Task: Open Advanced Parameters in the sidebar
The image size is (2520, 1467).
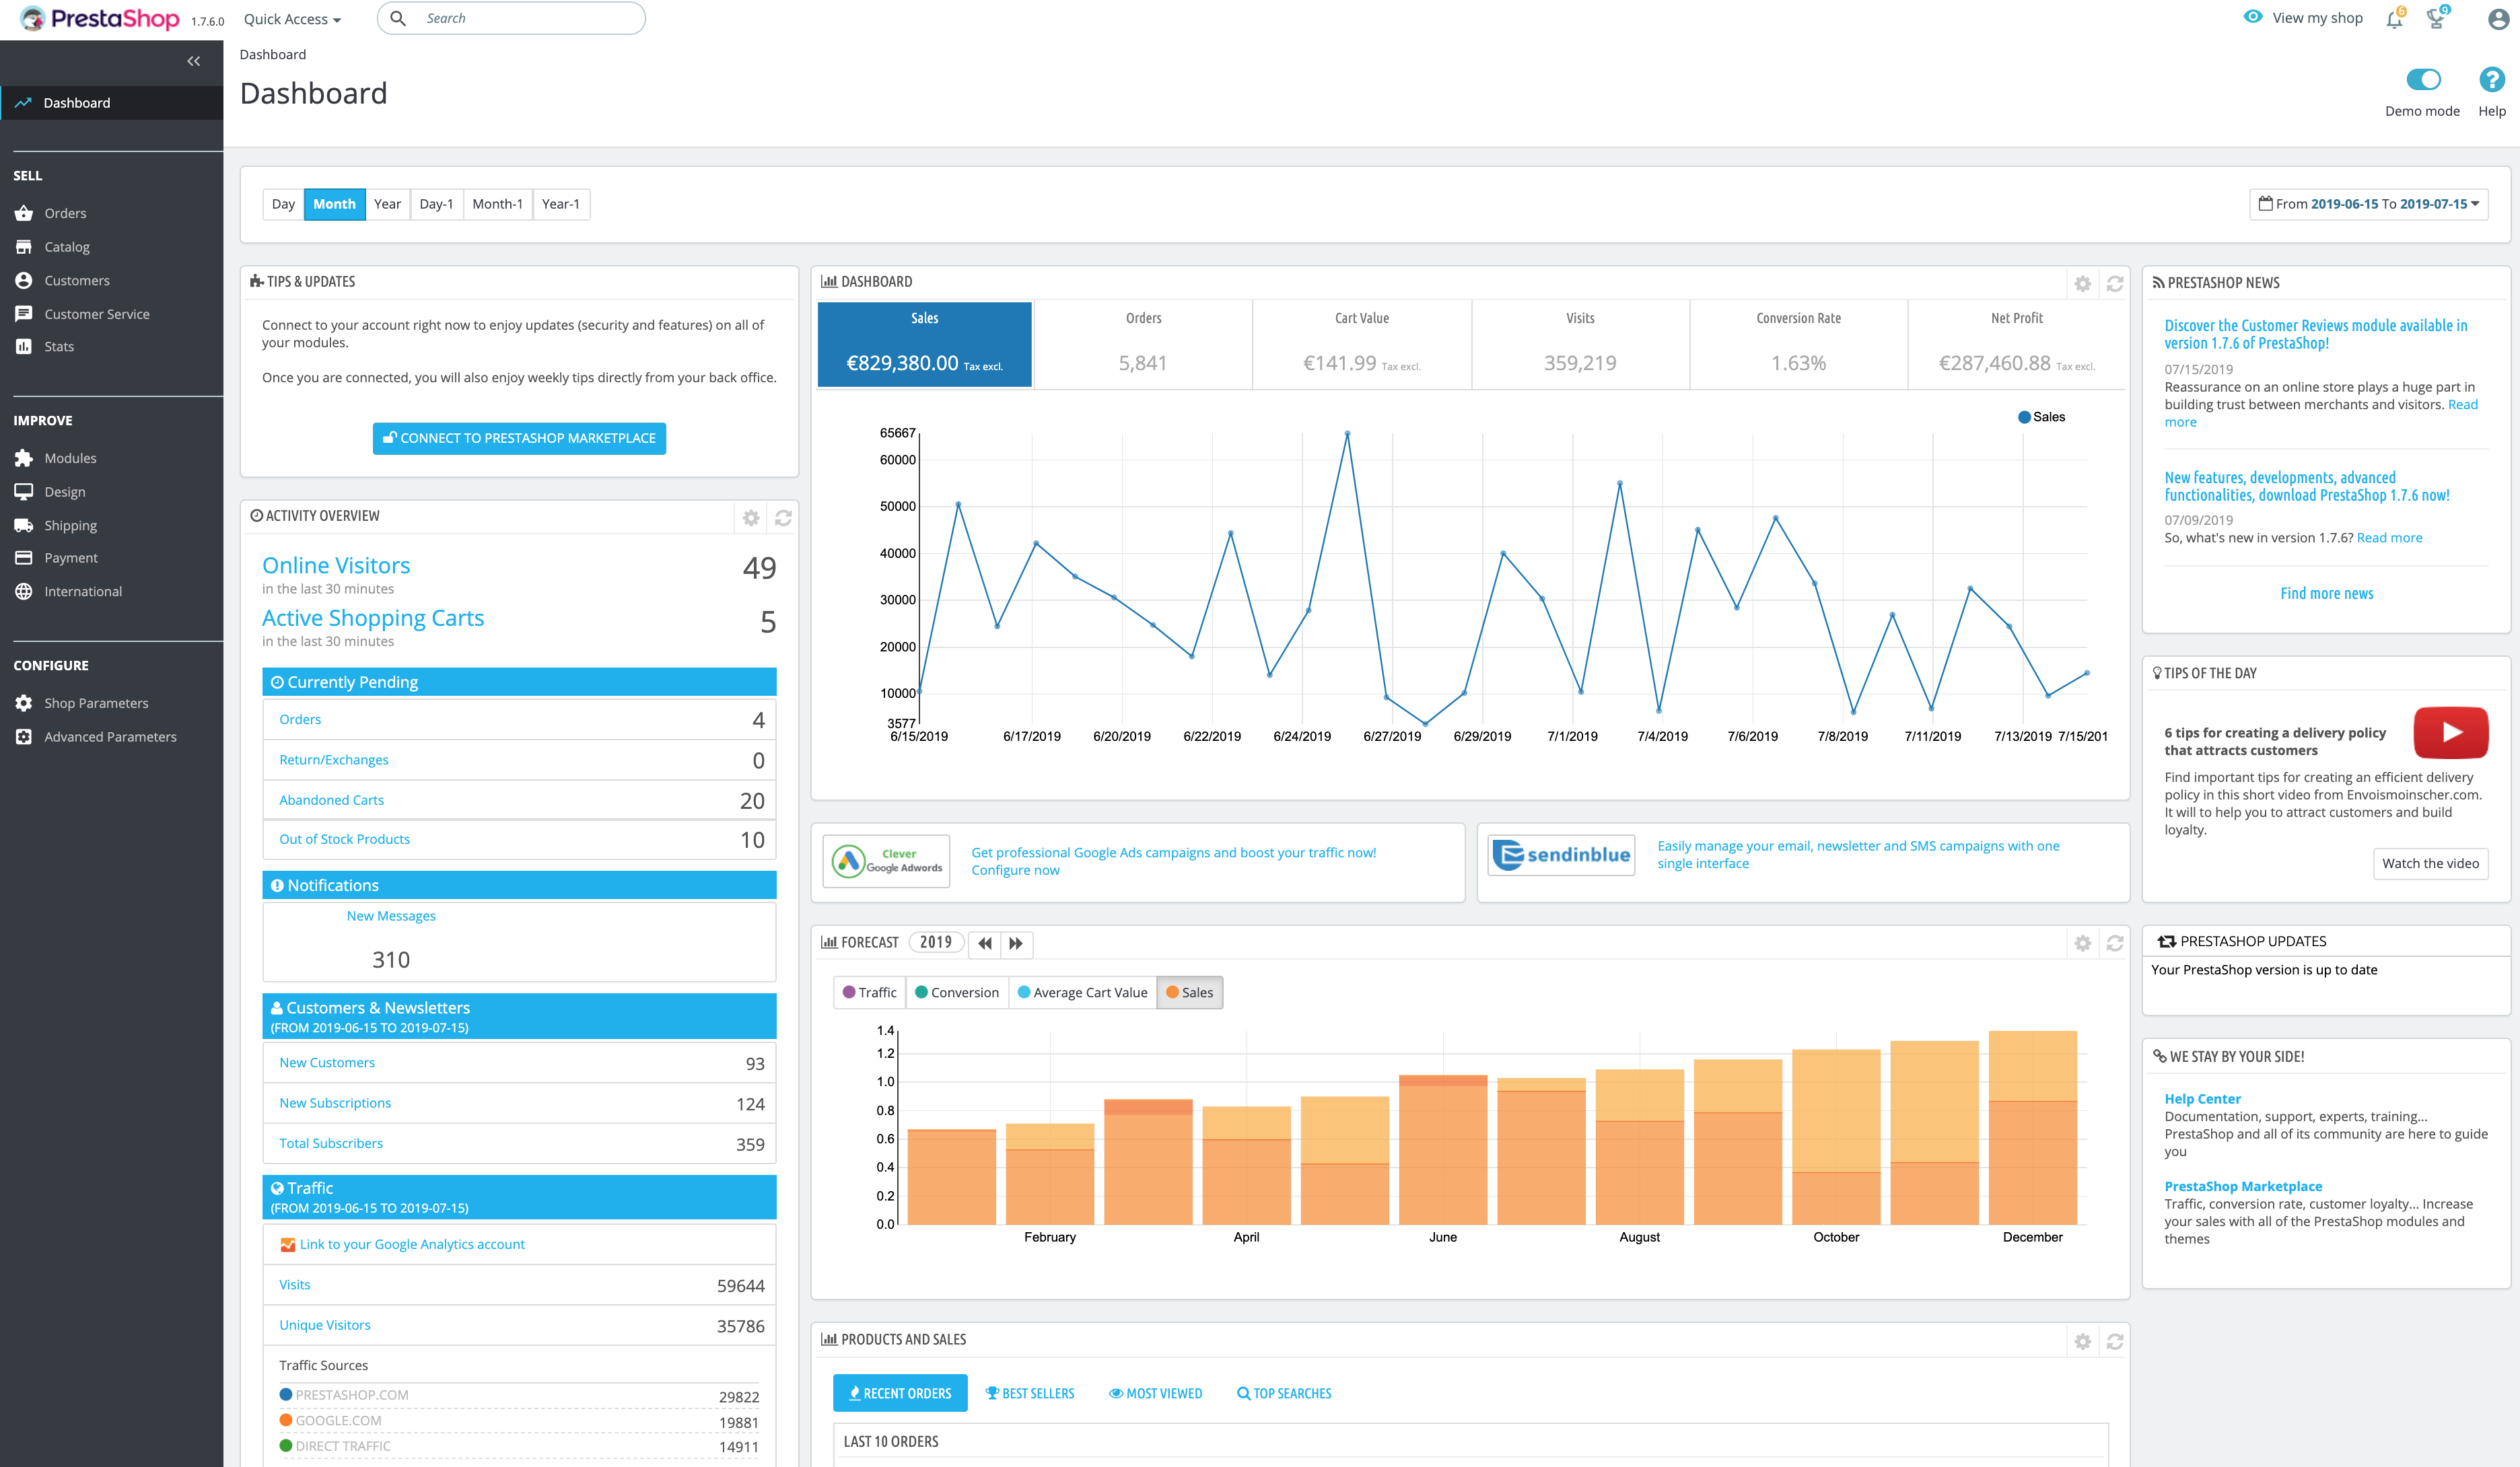Action: click(111, 736)
